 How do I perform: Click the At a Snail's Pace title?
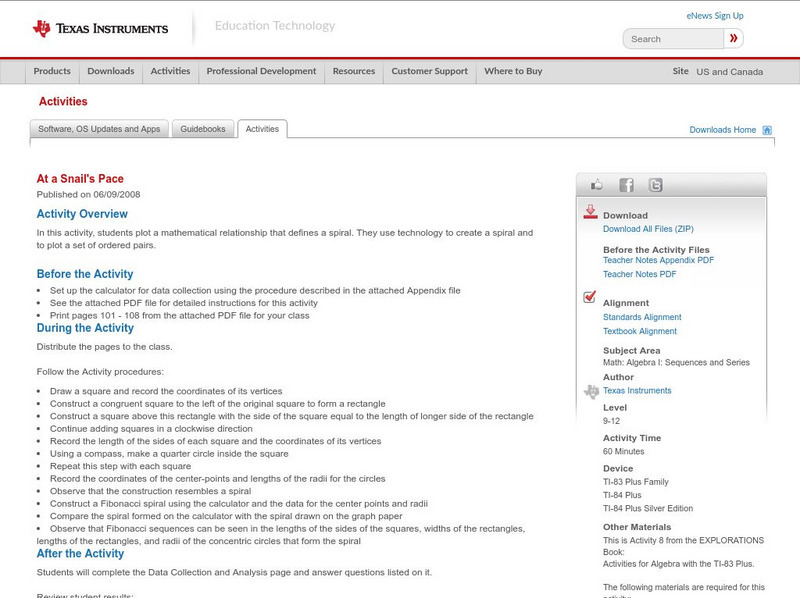tap(80, 179)
